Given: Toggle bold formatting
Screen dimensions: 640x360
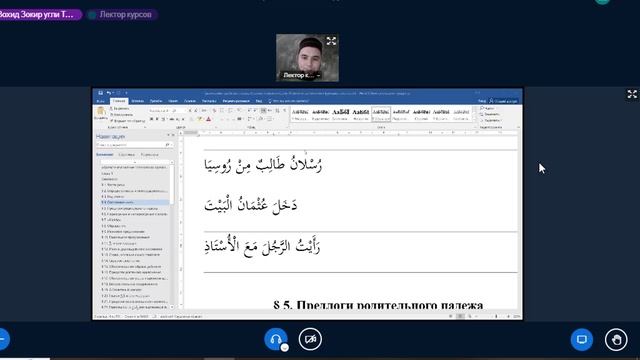Looking at the screenshot, I should click(x=152, y=119).
